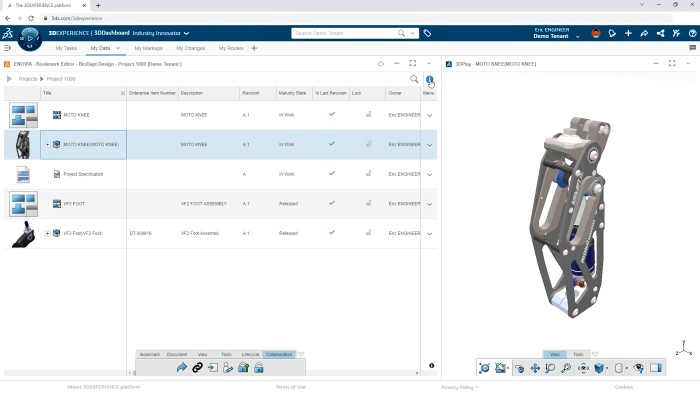Open menu chevron for VF2 FOOT row
The image size is (700, 393).
coord(429,204)
